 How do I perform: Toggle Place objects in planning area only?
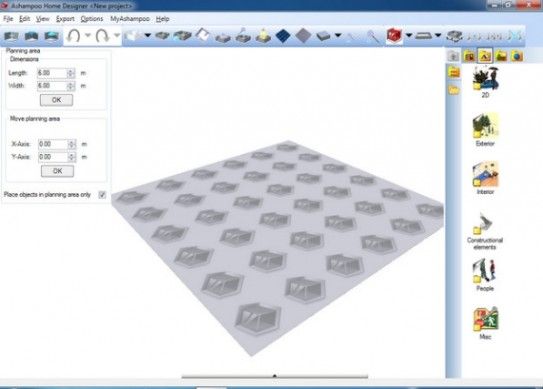pyautogui.click(x=102, y=195)
